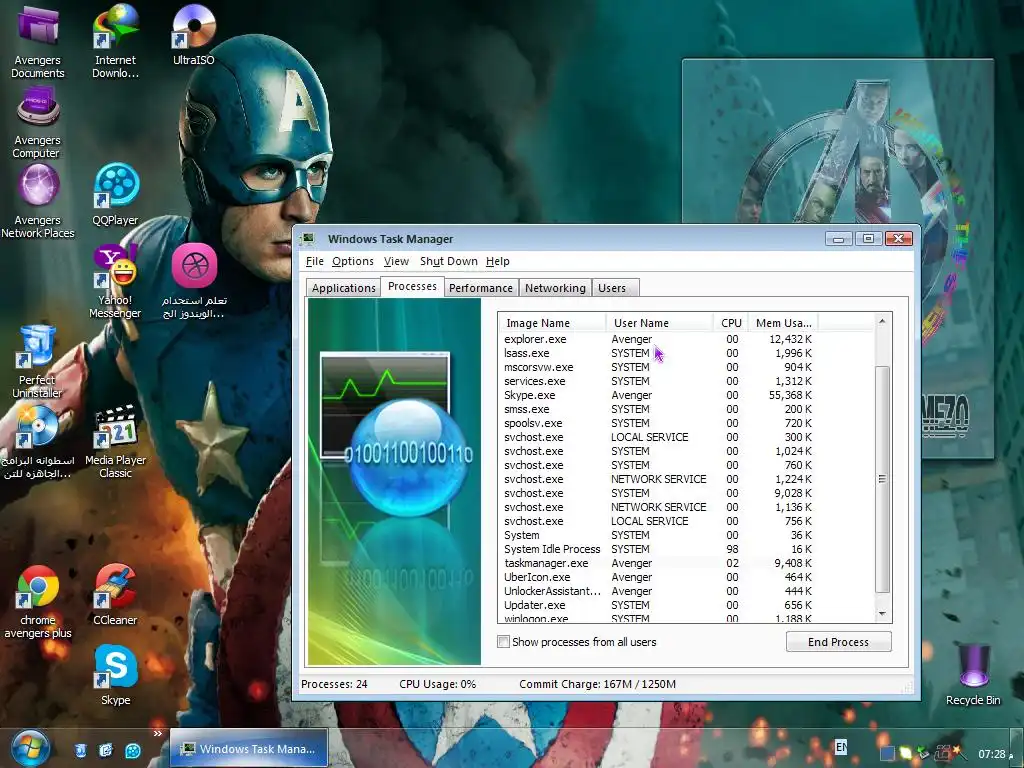
Task: Open the View menu
Action: pos(396,261)
